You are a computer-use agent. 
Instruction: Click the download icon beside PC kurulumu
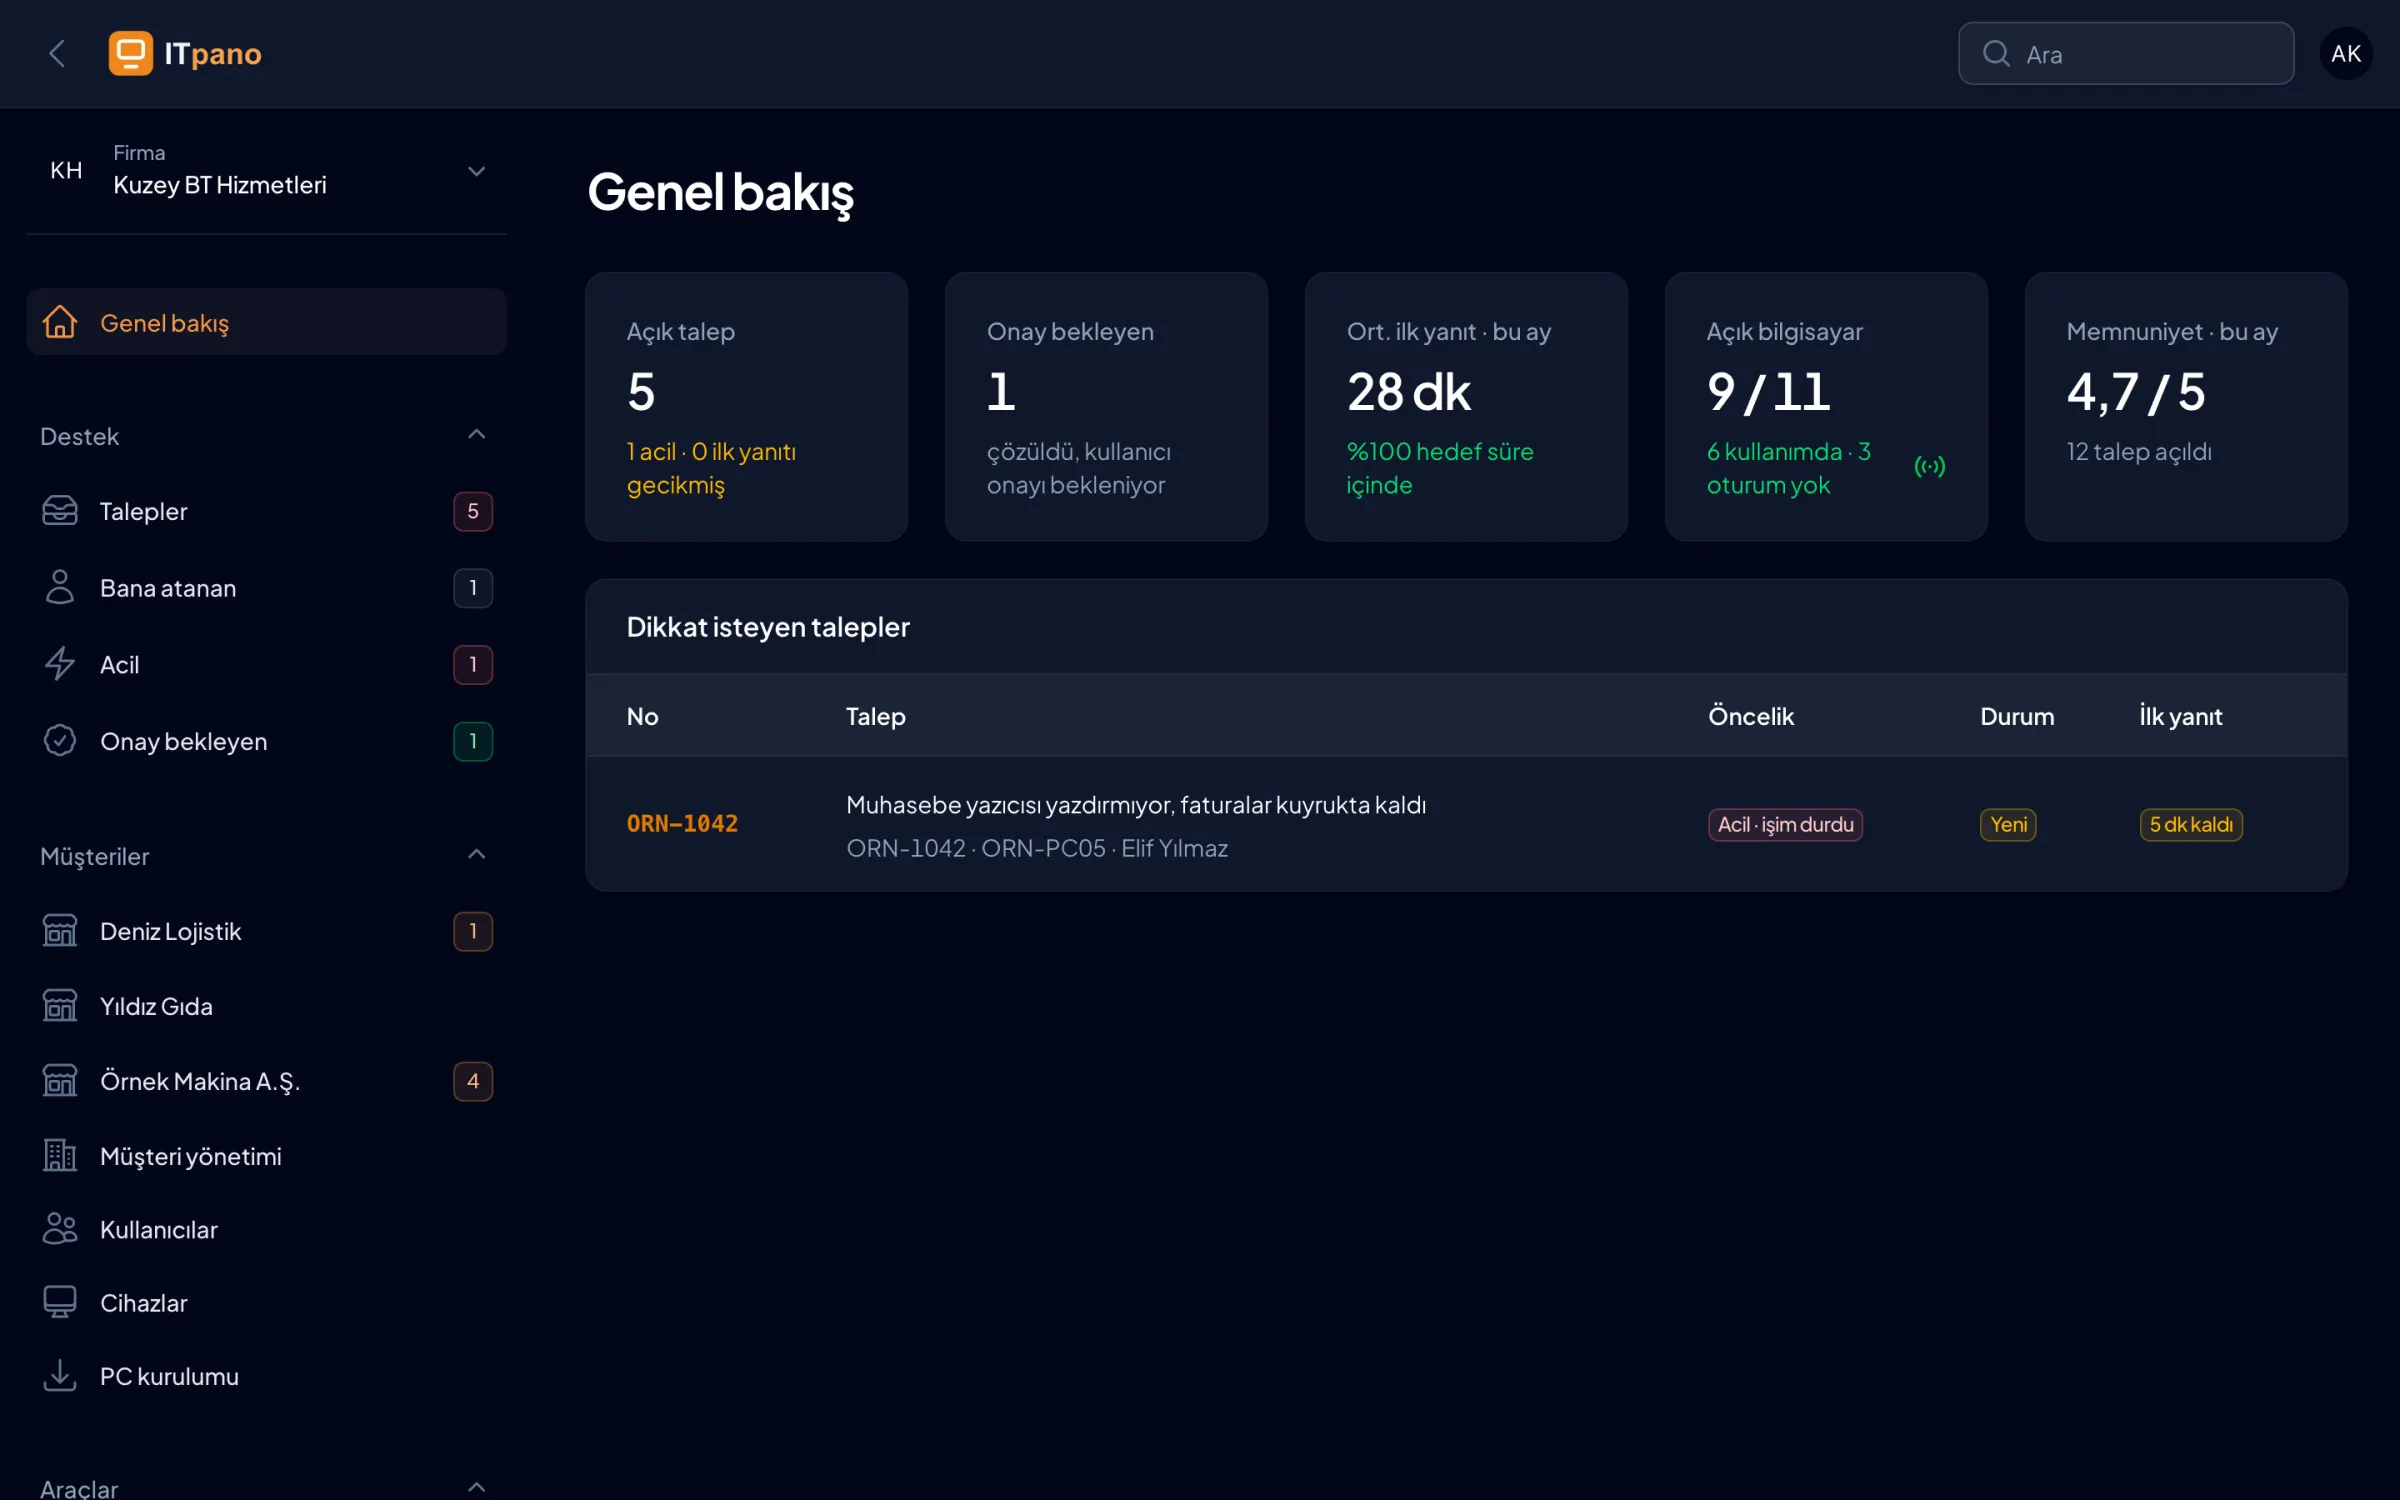[60, 1376]
